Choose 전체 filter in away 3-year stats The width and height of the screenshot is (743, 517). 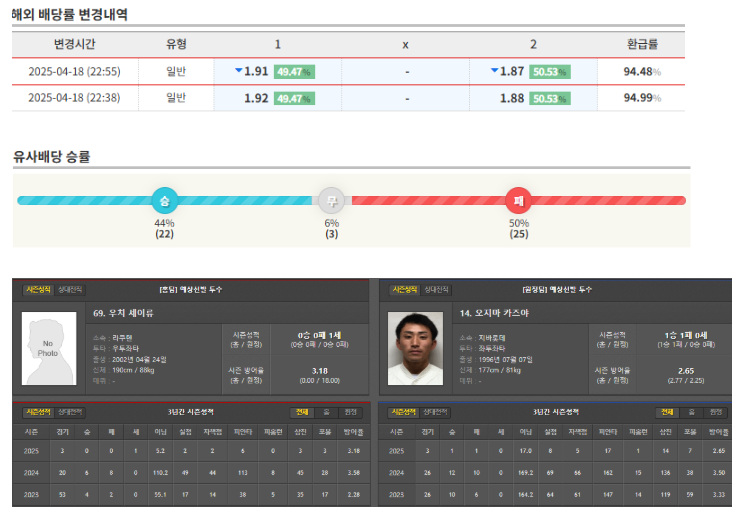tap(667, 412)
